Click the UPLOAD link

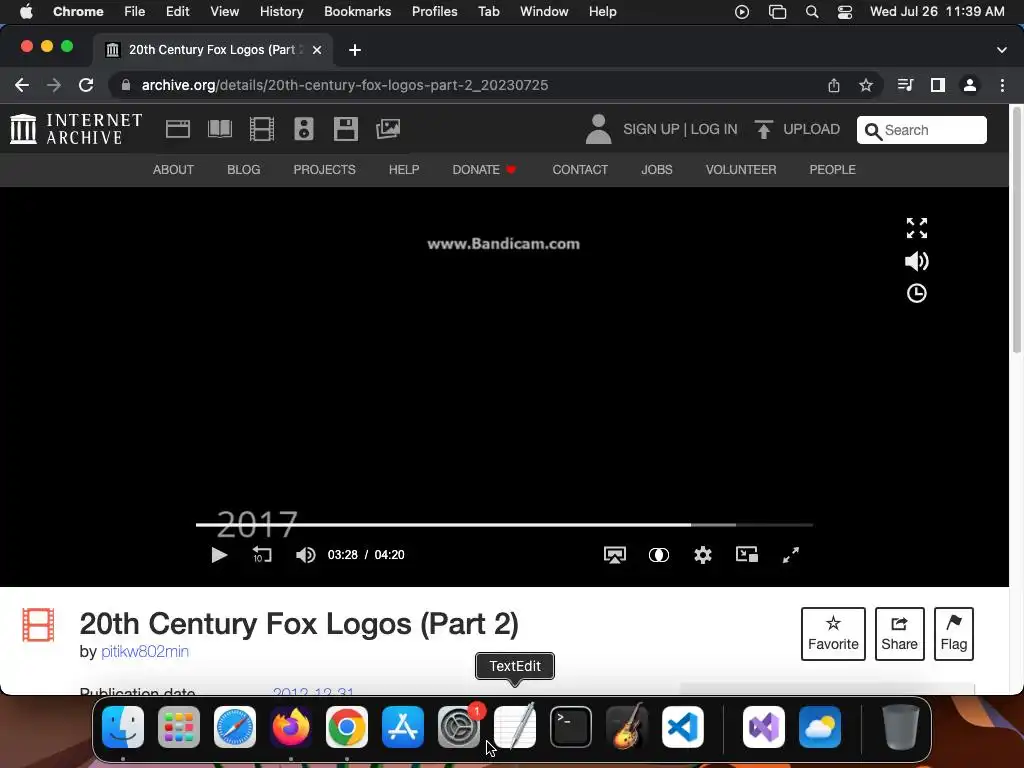(x=811, y=129)
